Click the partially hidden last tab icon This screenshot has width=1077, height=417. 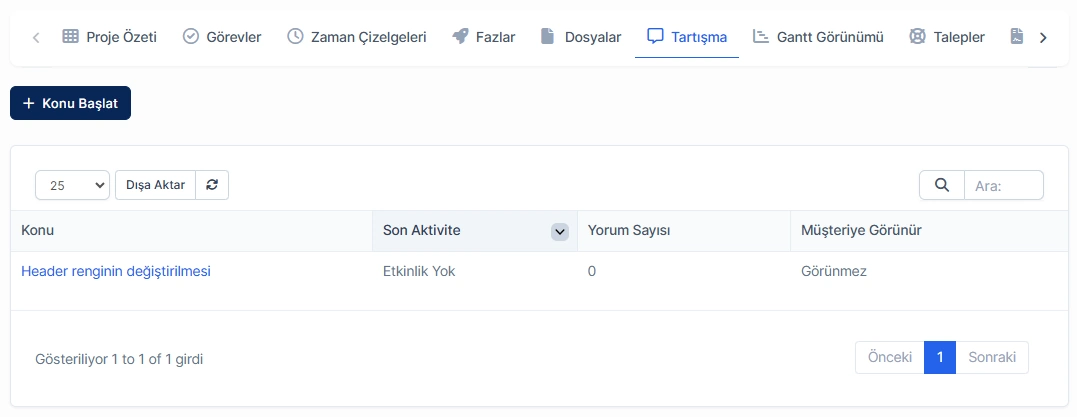pos(1017,37)
